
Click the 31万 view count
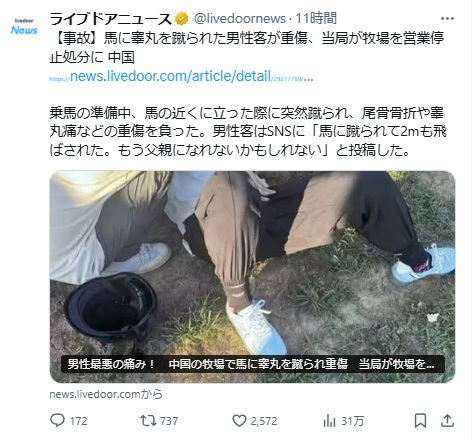pos(352,421)
